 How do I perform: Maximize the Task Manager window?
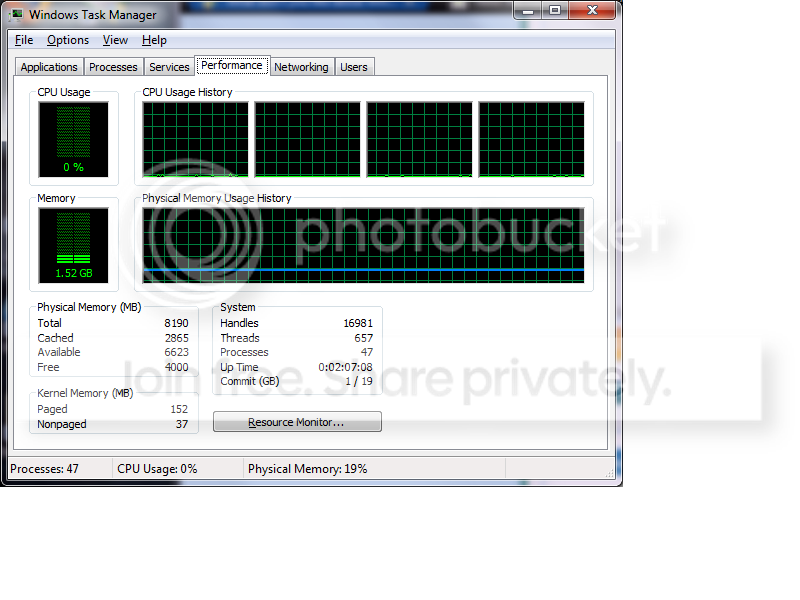(x=555, y=10)
